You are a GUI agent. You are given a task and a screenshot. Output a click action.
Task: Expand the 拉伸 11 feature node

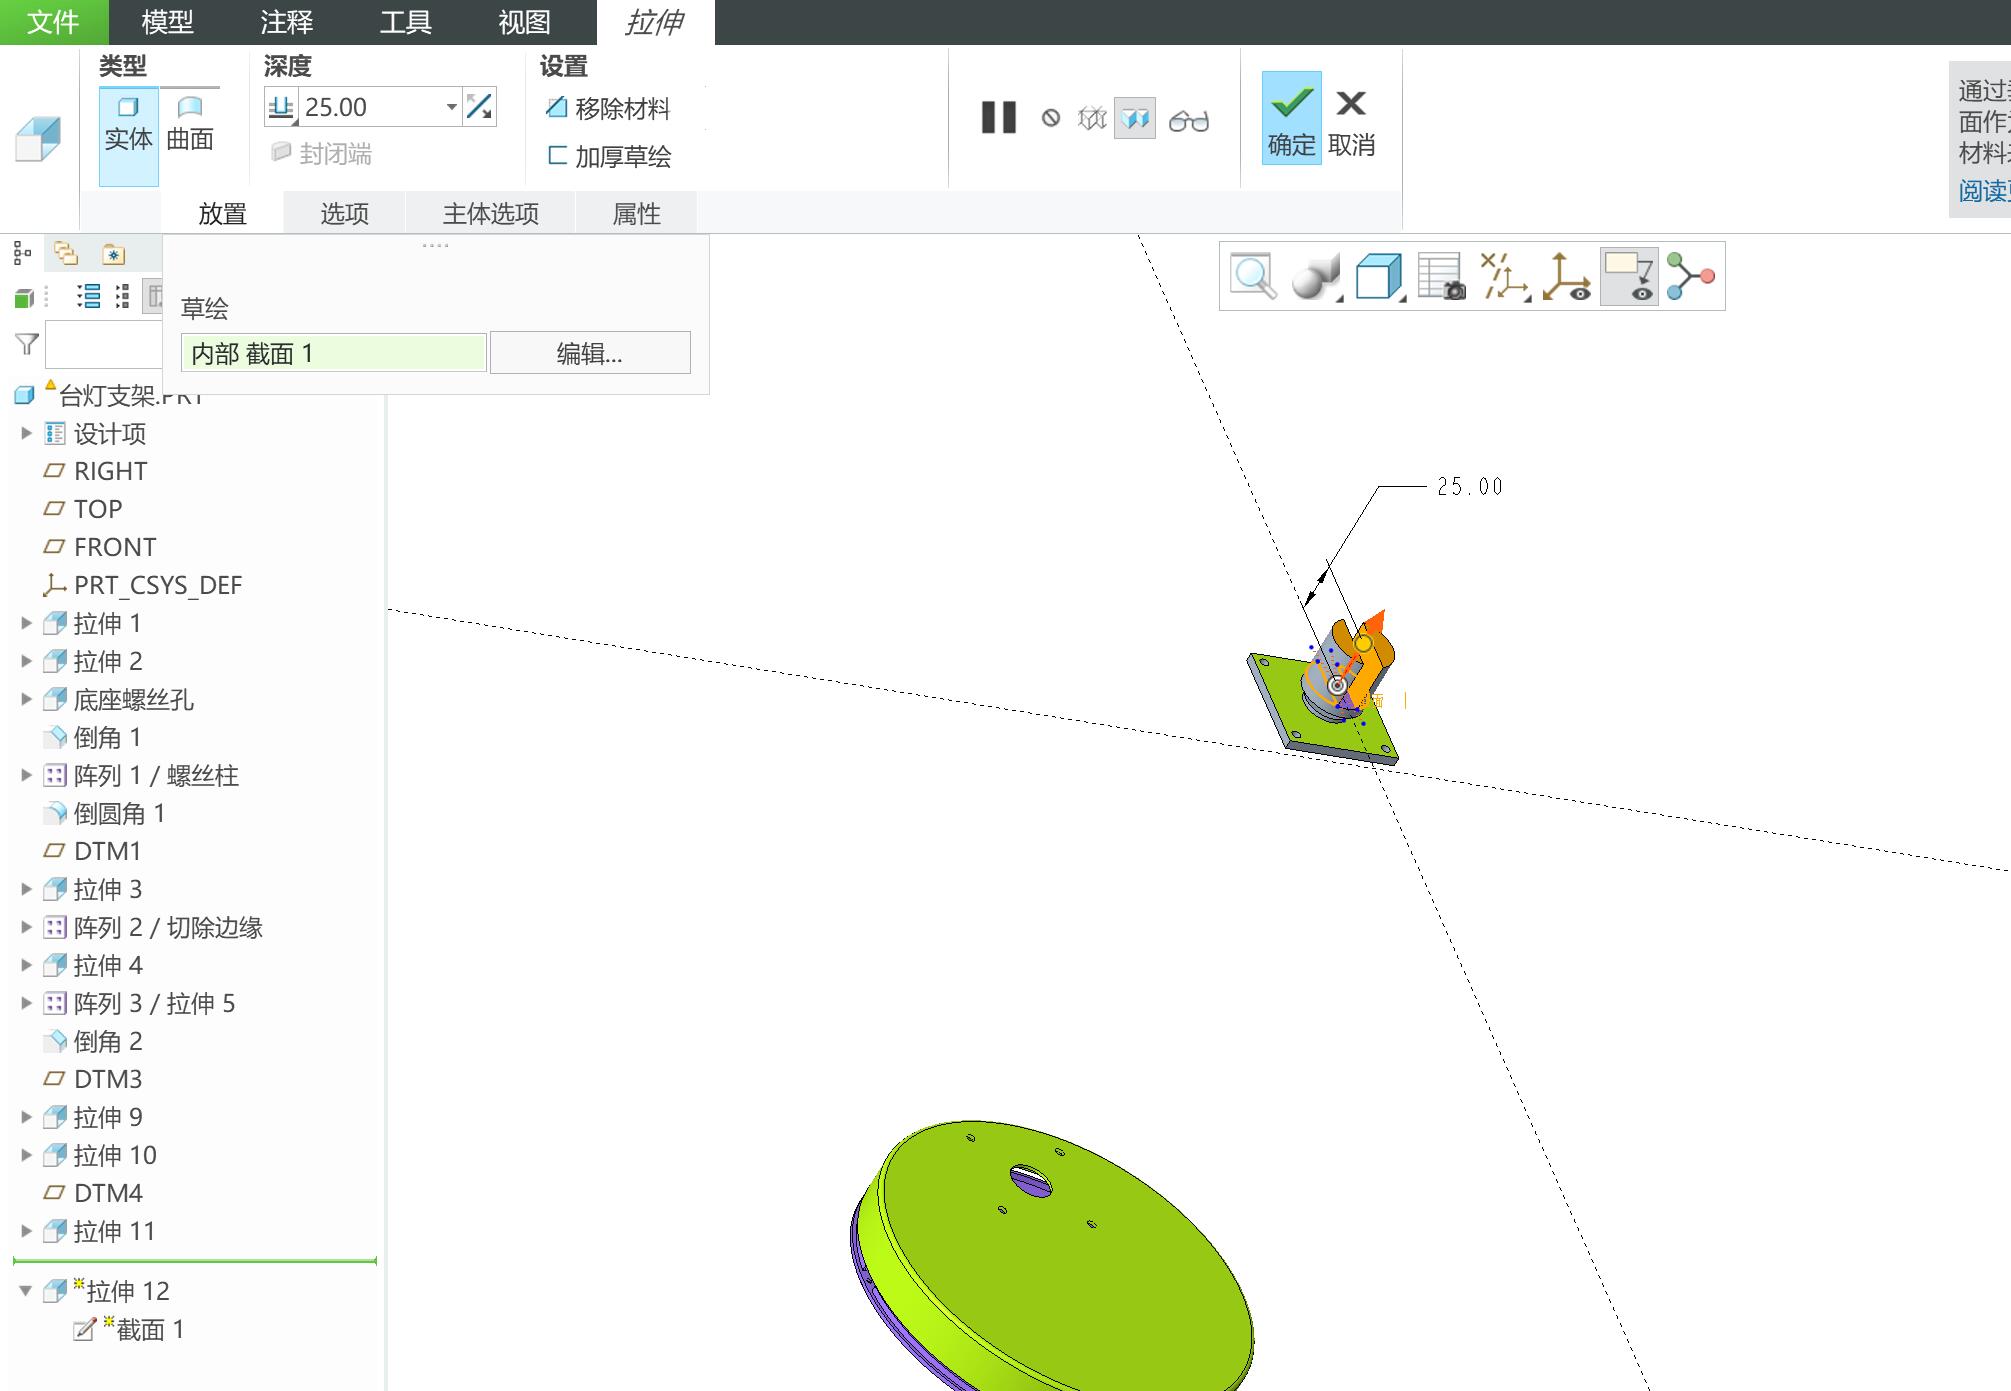(27, 1232)
